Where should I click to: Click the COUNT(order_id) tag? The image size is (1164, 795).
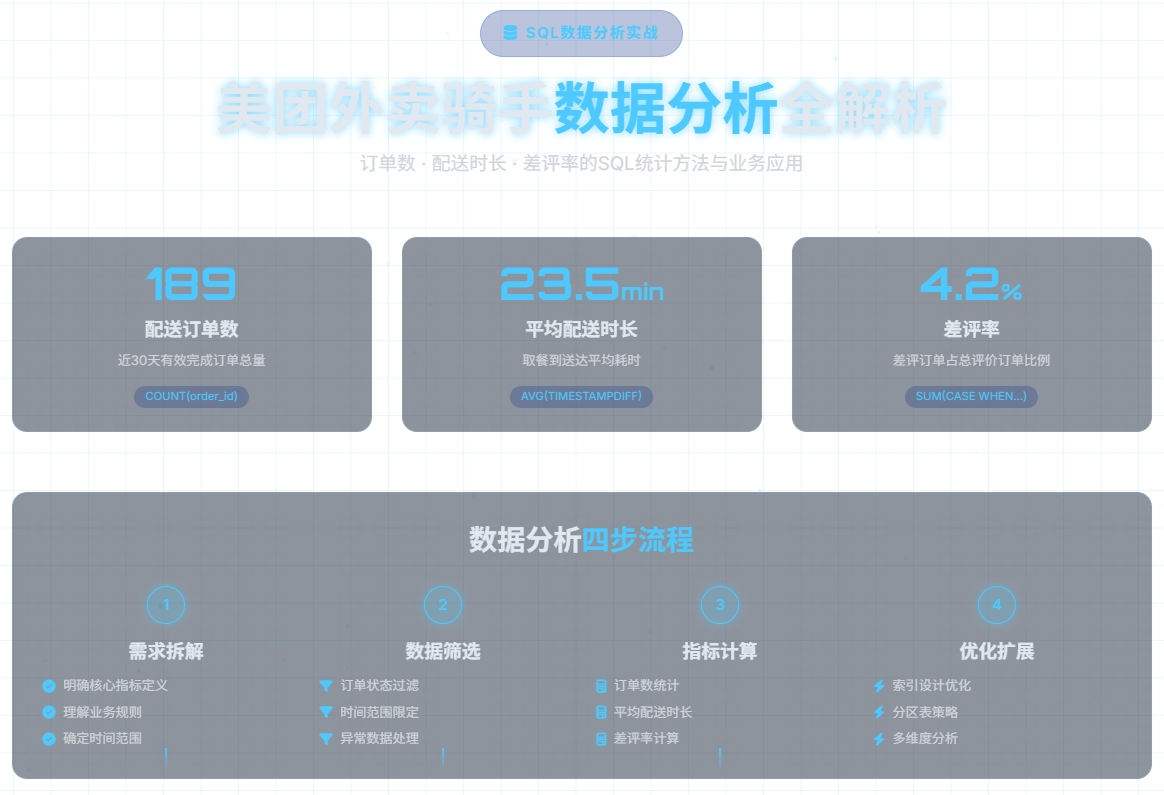[x=192, y=396]
